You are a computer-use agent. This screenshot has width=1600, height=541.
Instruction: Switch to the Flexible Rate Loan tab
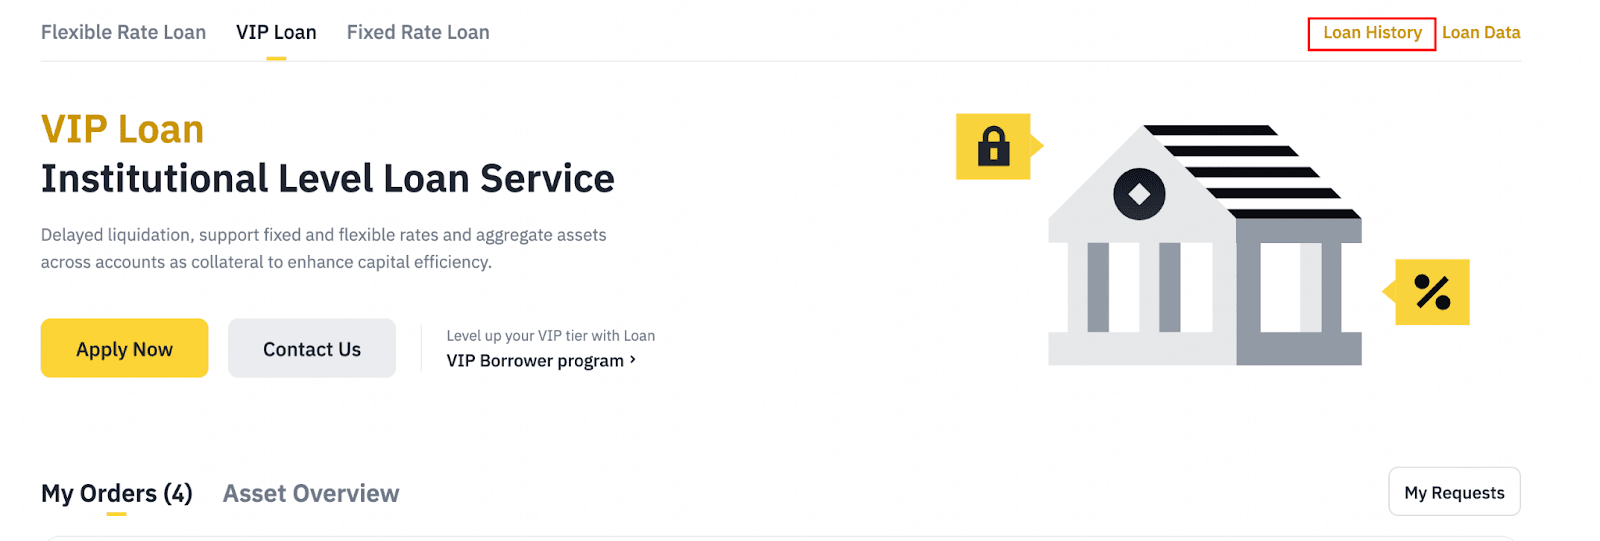(123, 32)
